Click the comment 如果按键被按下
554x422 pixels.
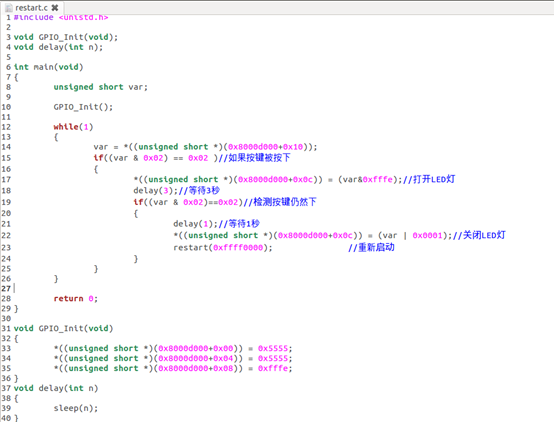point(254,158)
